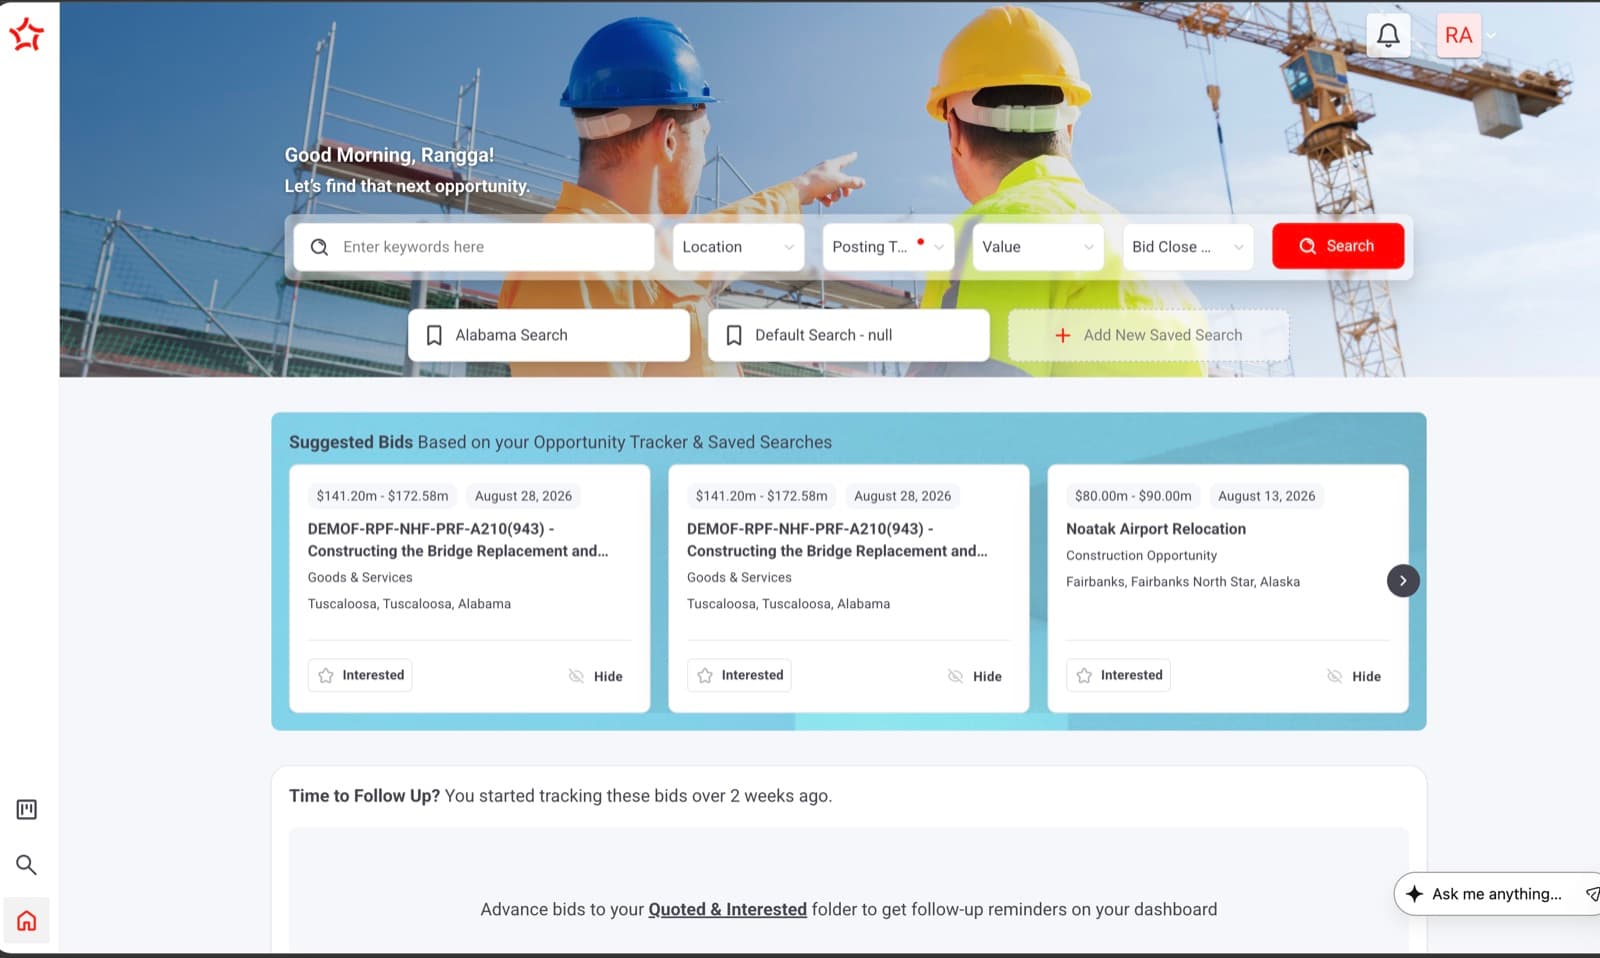
Task: Open the search icon in sidebar
Action: [27, 865]
